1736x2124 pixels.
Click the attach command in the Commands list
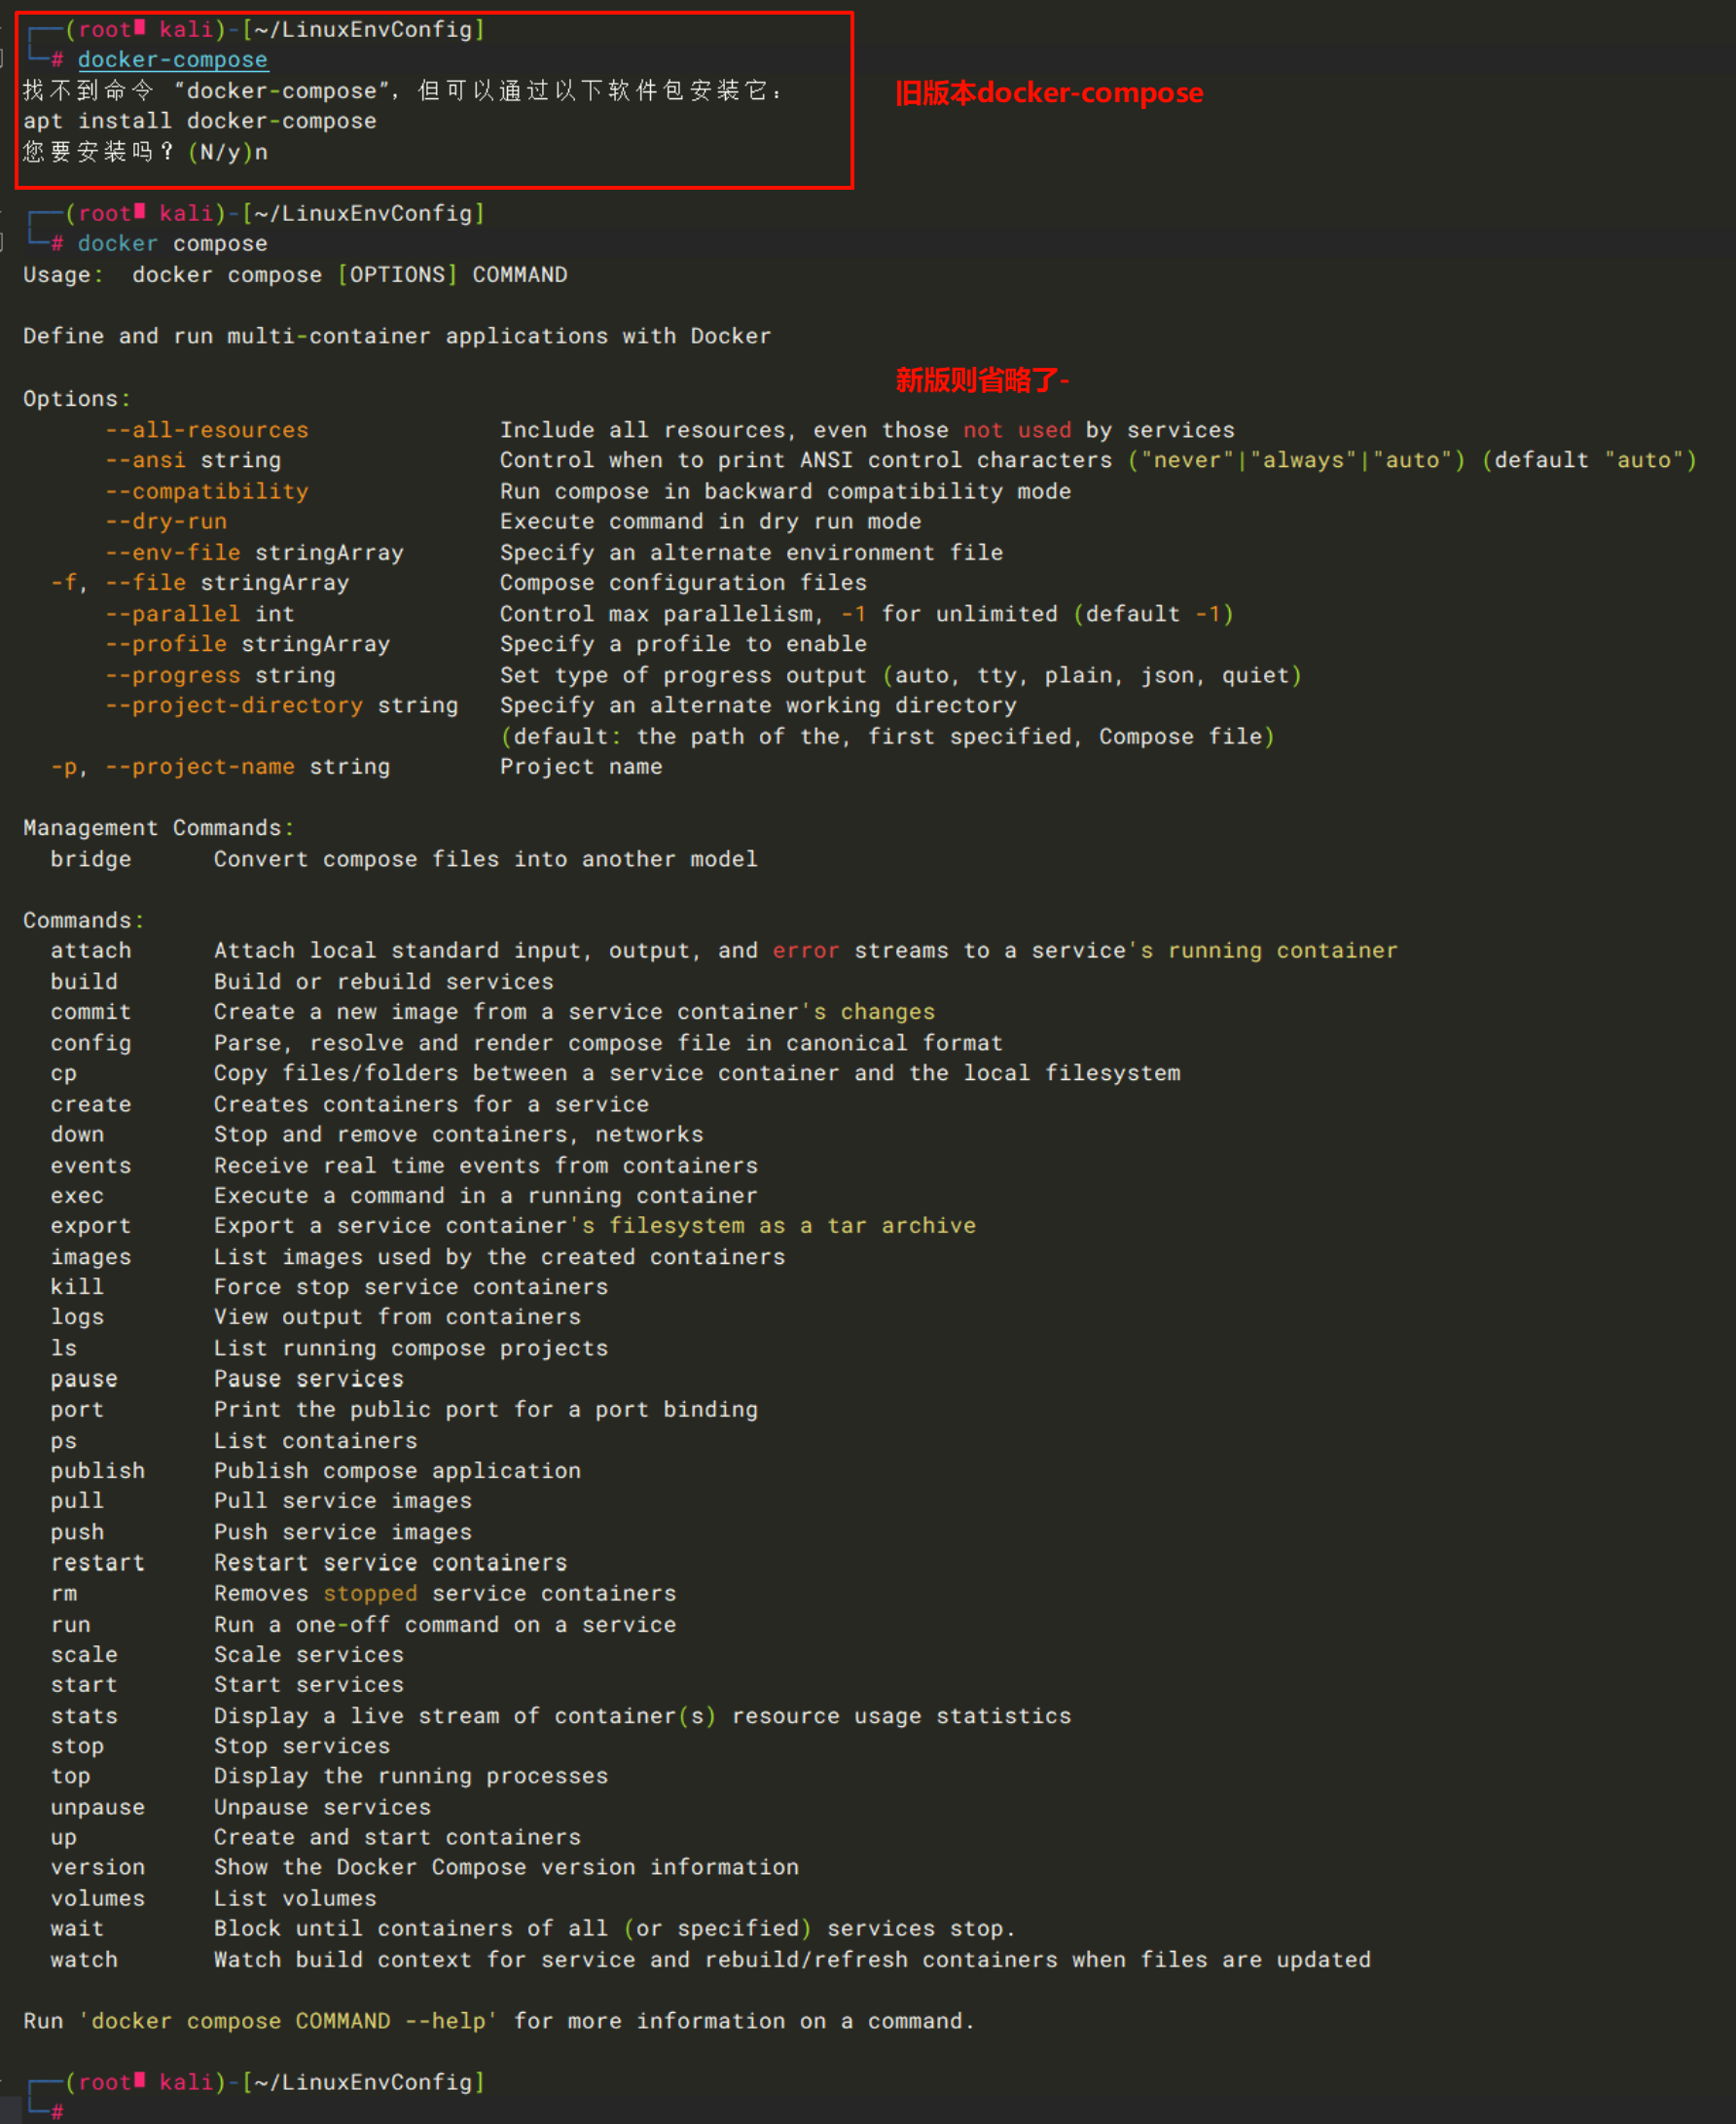(90, 950)
